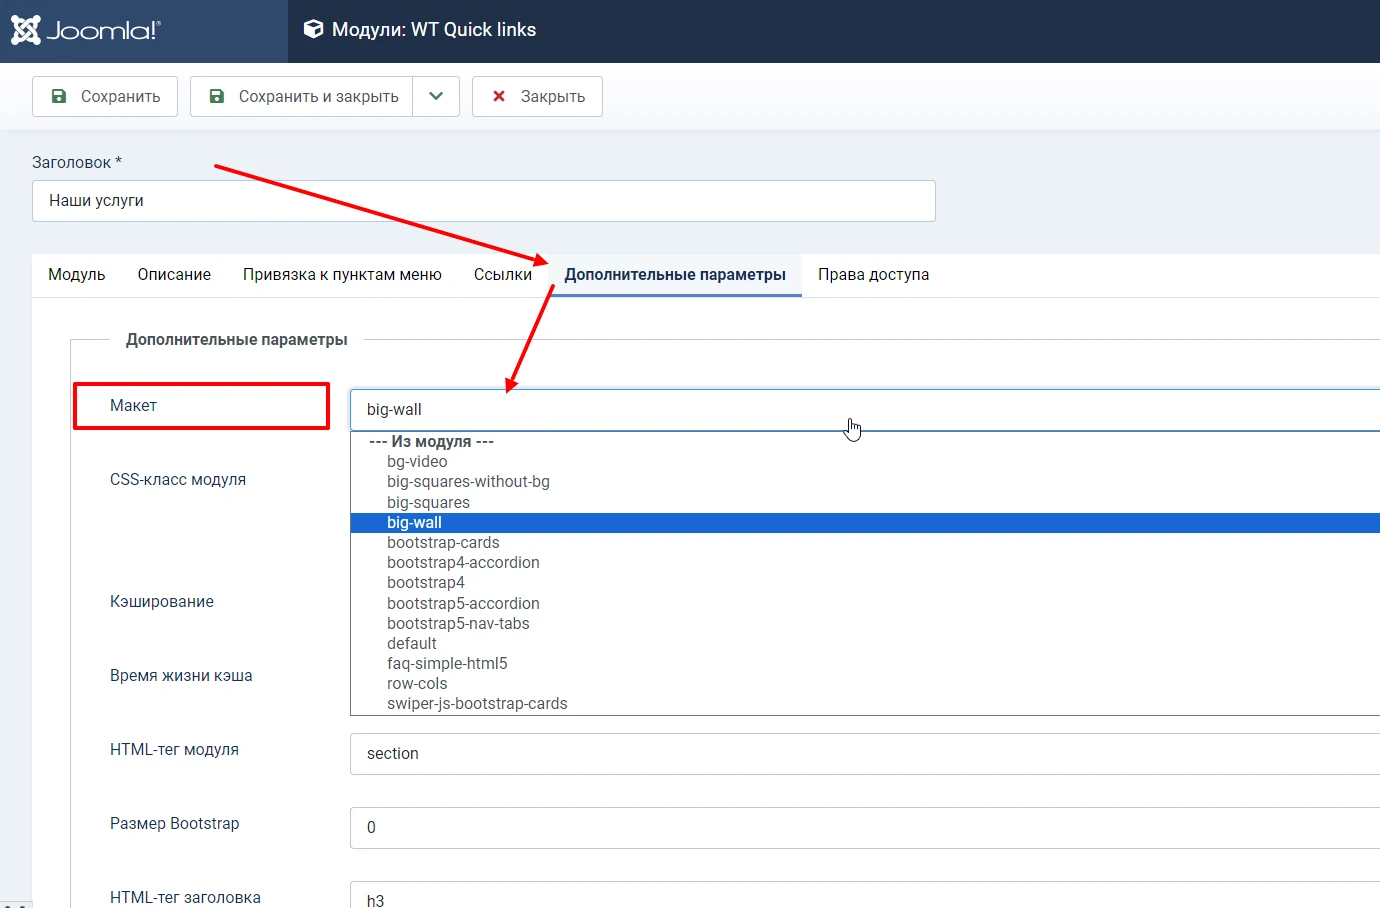Click the Закрыть button
Viewport: 1380px width, 908px height.
click(537, 96)
